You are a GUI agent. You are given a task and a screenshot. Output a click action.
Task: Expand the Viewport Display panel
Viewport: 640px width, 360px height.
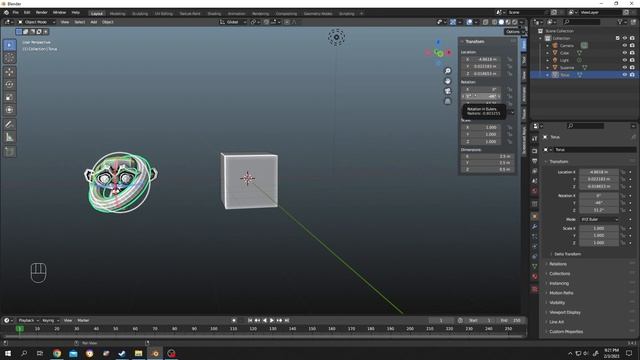click(564, 312)
